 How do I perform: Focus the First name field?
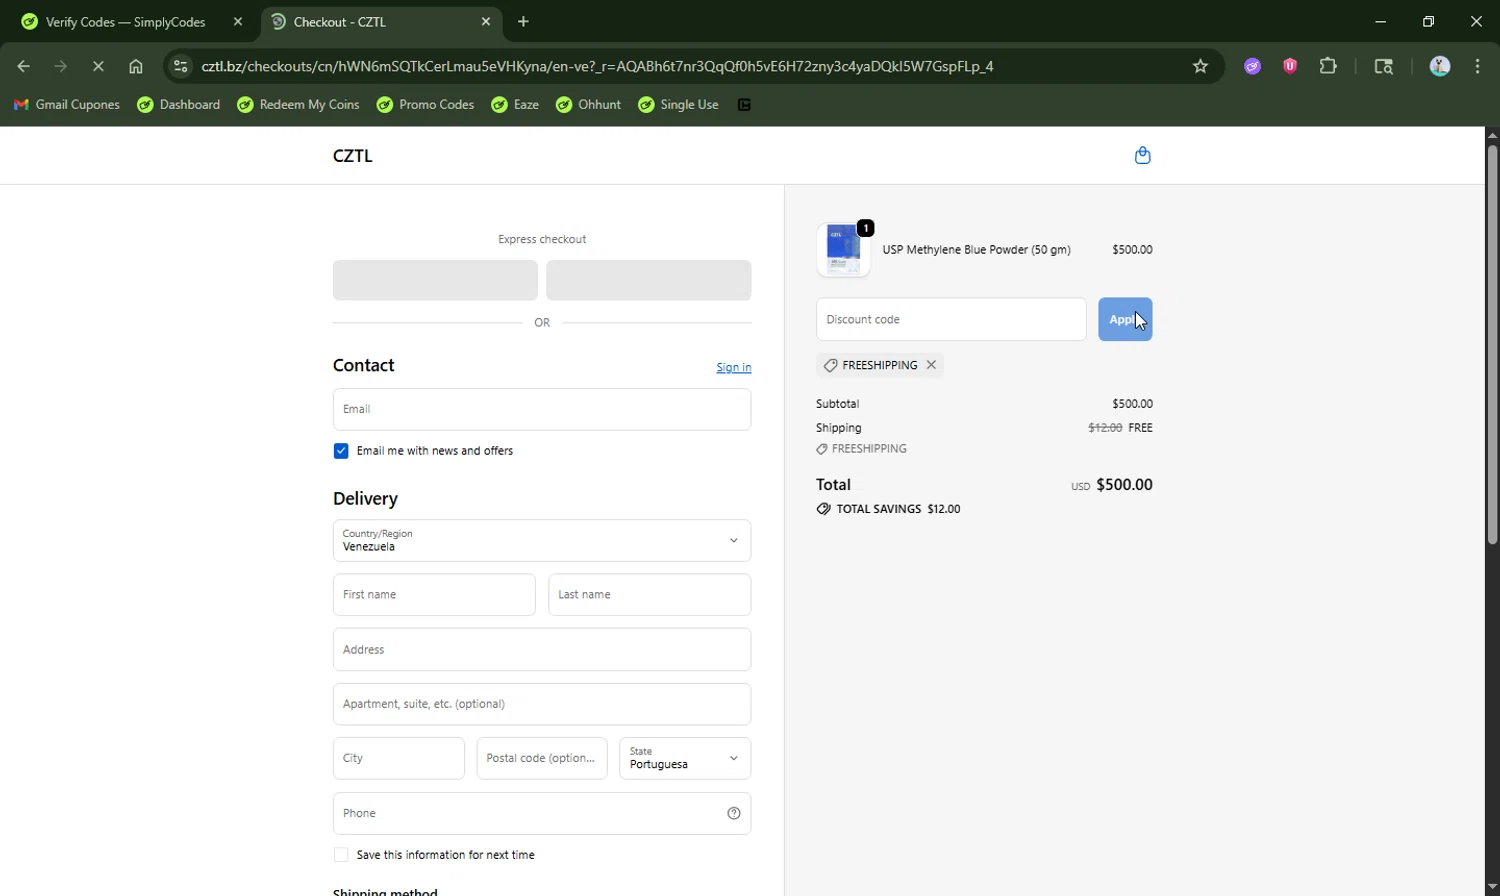coord(434,594)
